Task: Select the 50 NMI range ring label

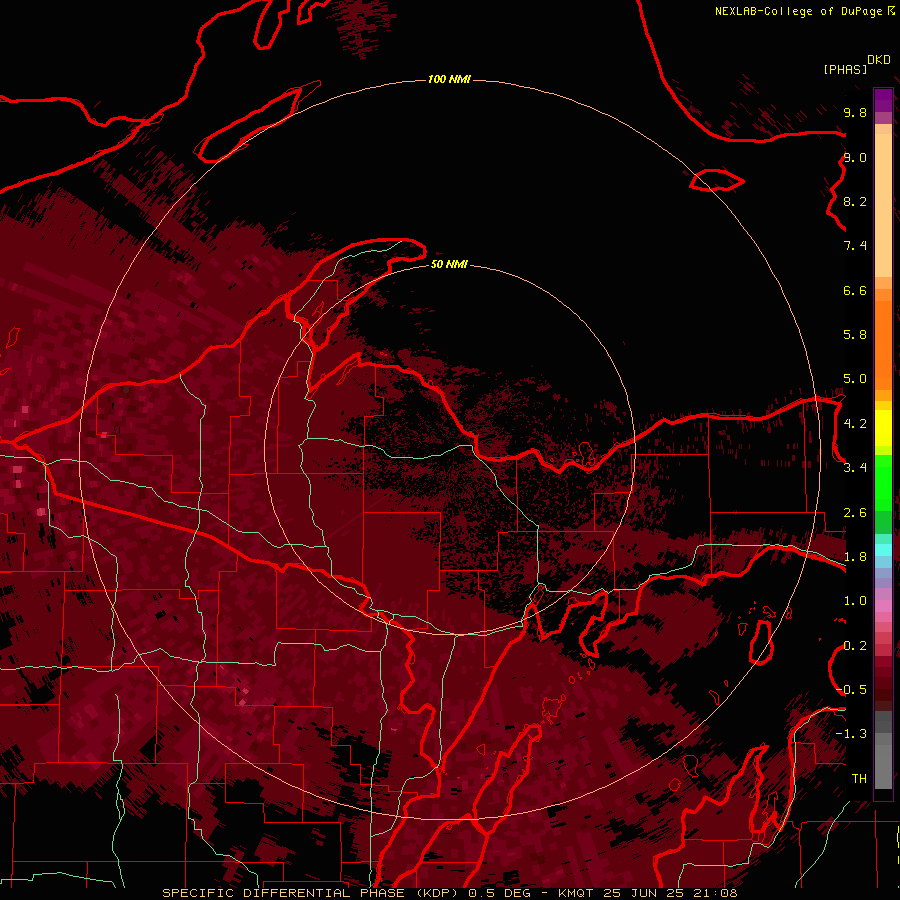Action: pos(449,264)
